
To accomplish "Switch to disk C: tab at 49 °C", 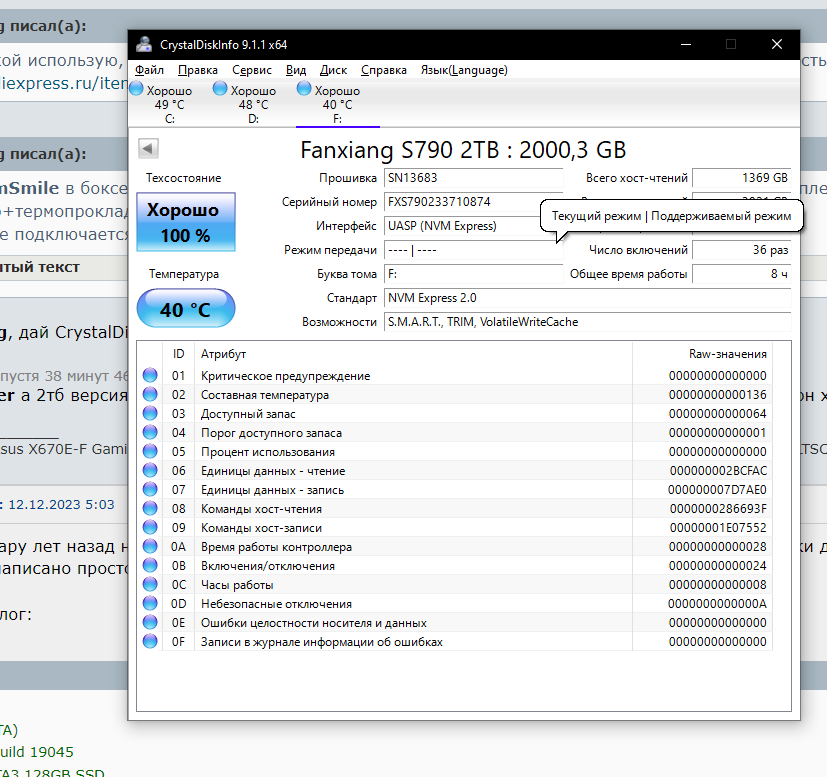I will tap(170, 104).
